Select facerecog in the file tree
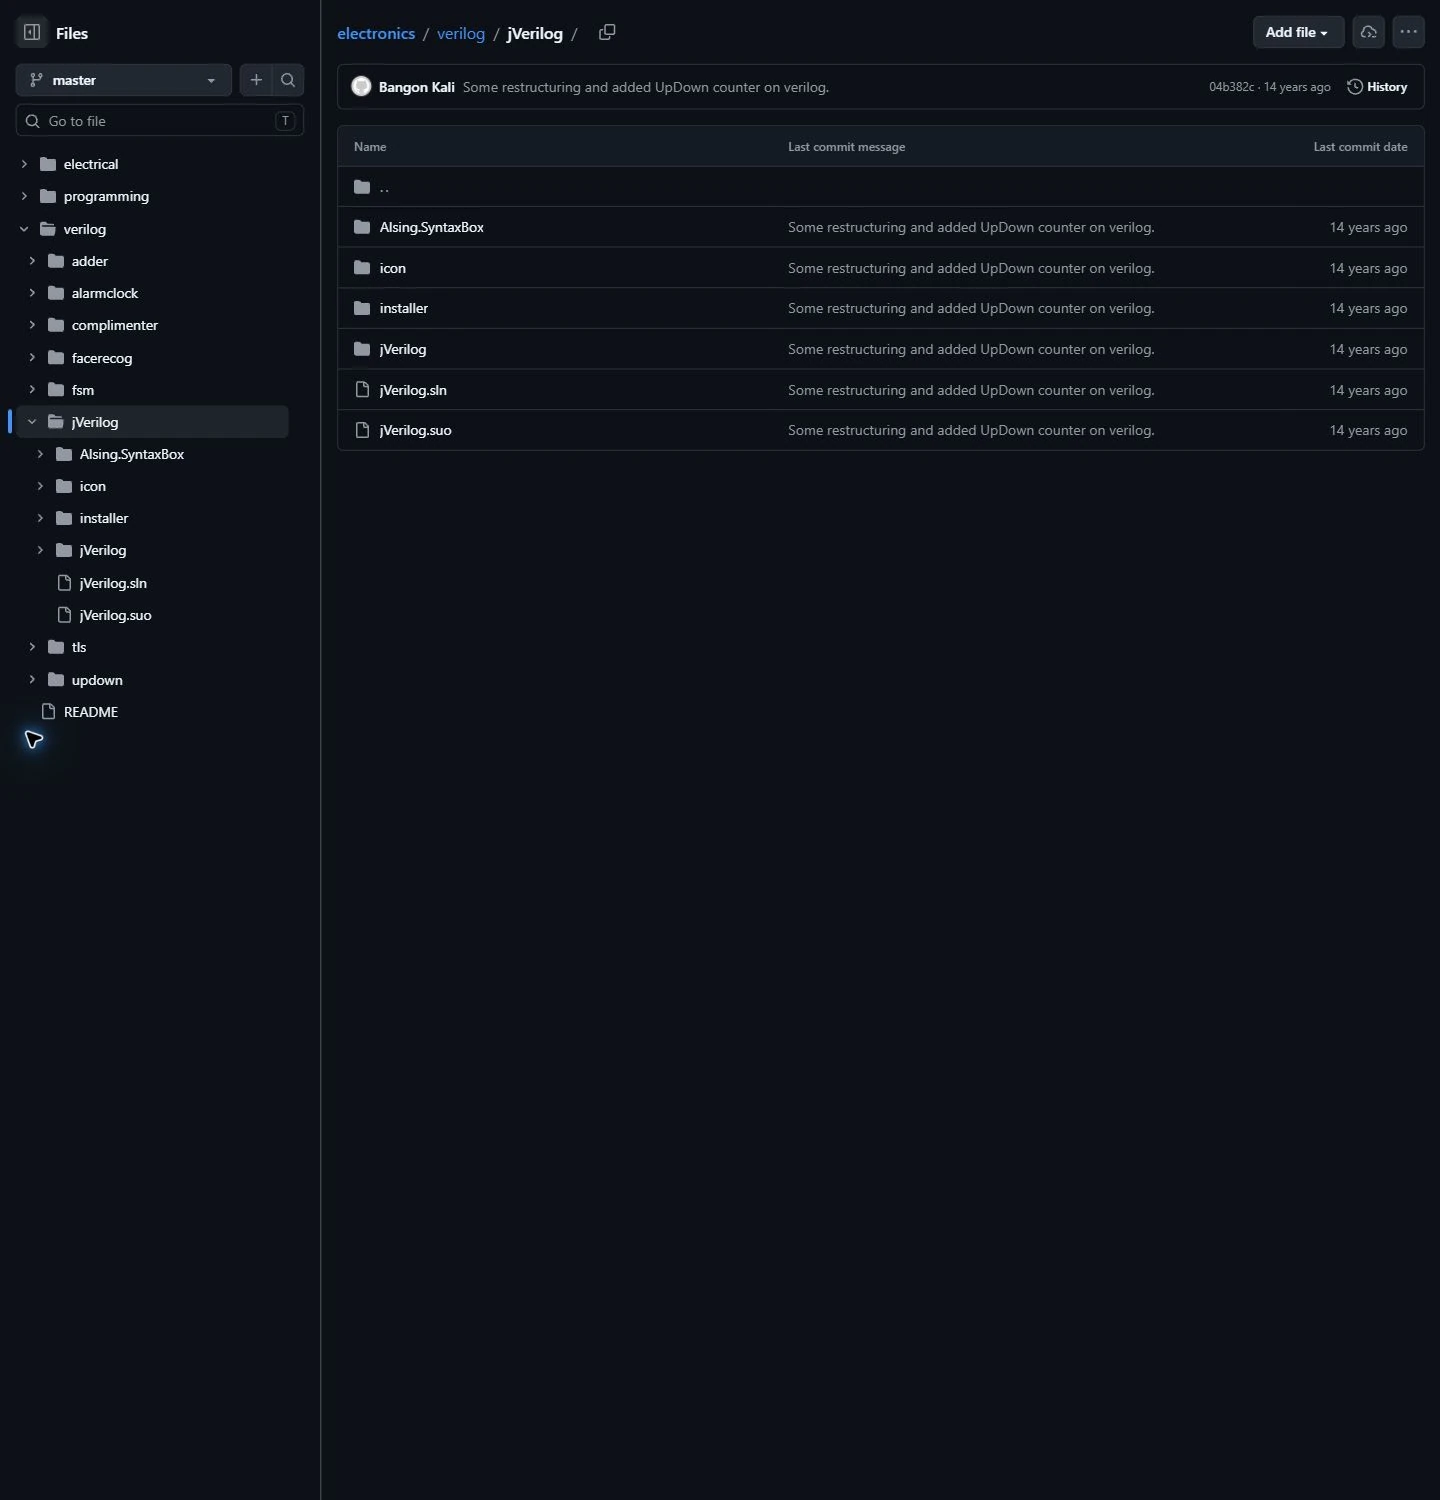The width and height of the screenshot is (1440, 1500). coord(102,358)
